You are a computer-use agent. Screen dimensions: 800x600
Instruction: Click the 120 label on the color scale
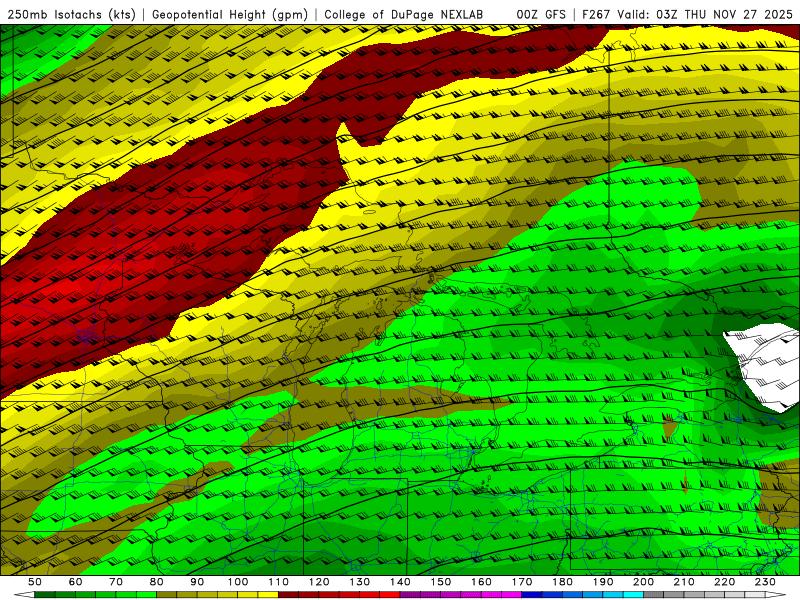pos(319,582)
